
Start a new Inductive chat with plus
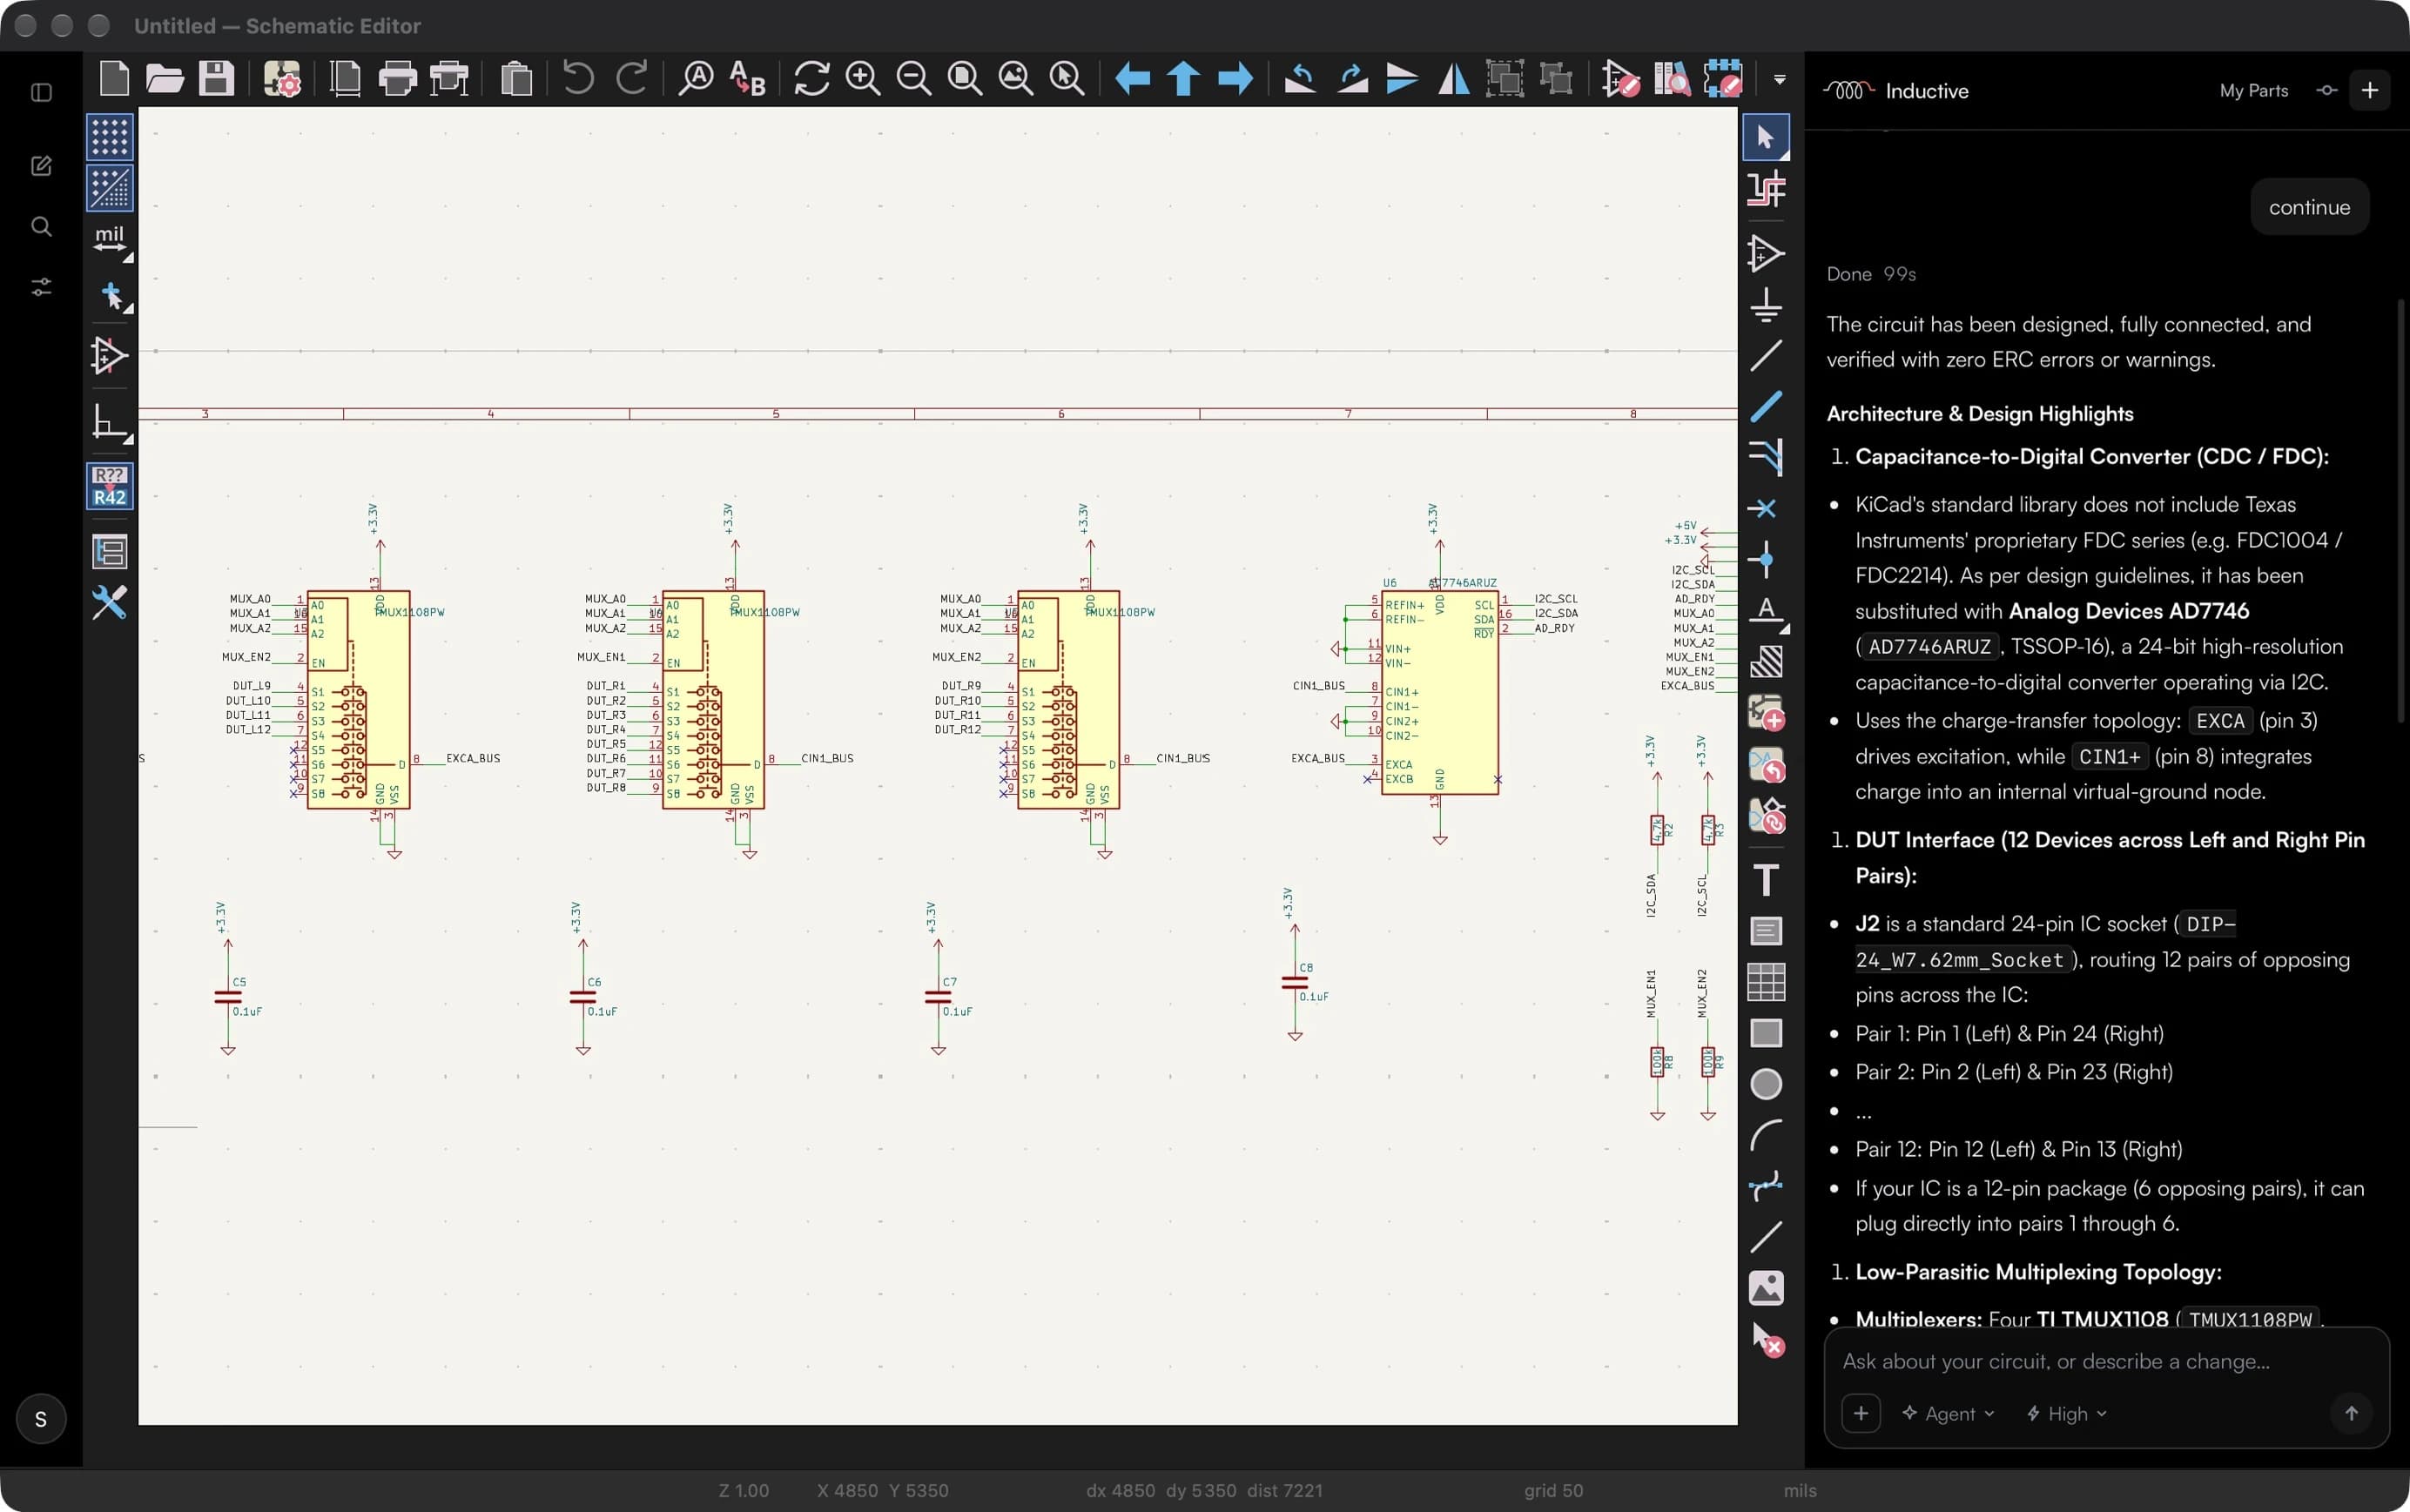pos(2369,90)
